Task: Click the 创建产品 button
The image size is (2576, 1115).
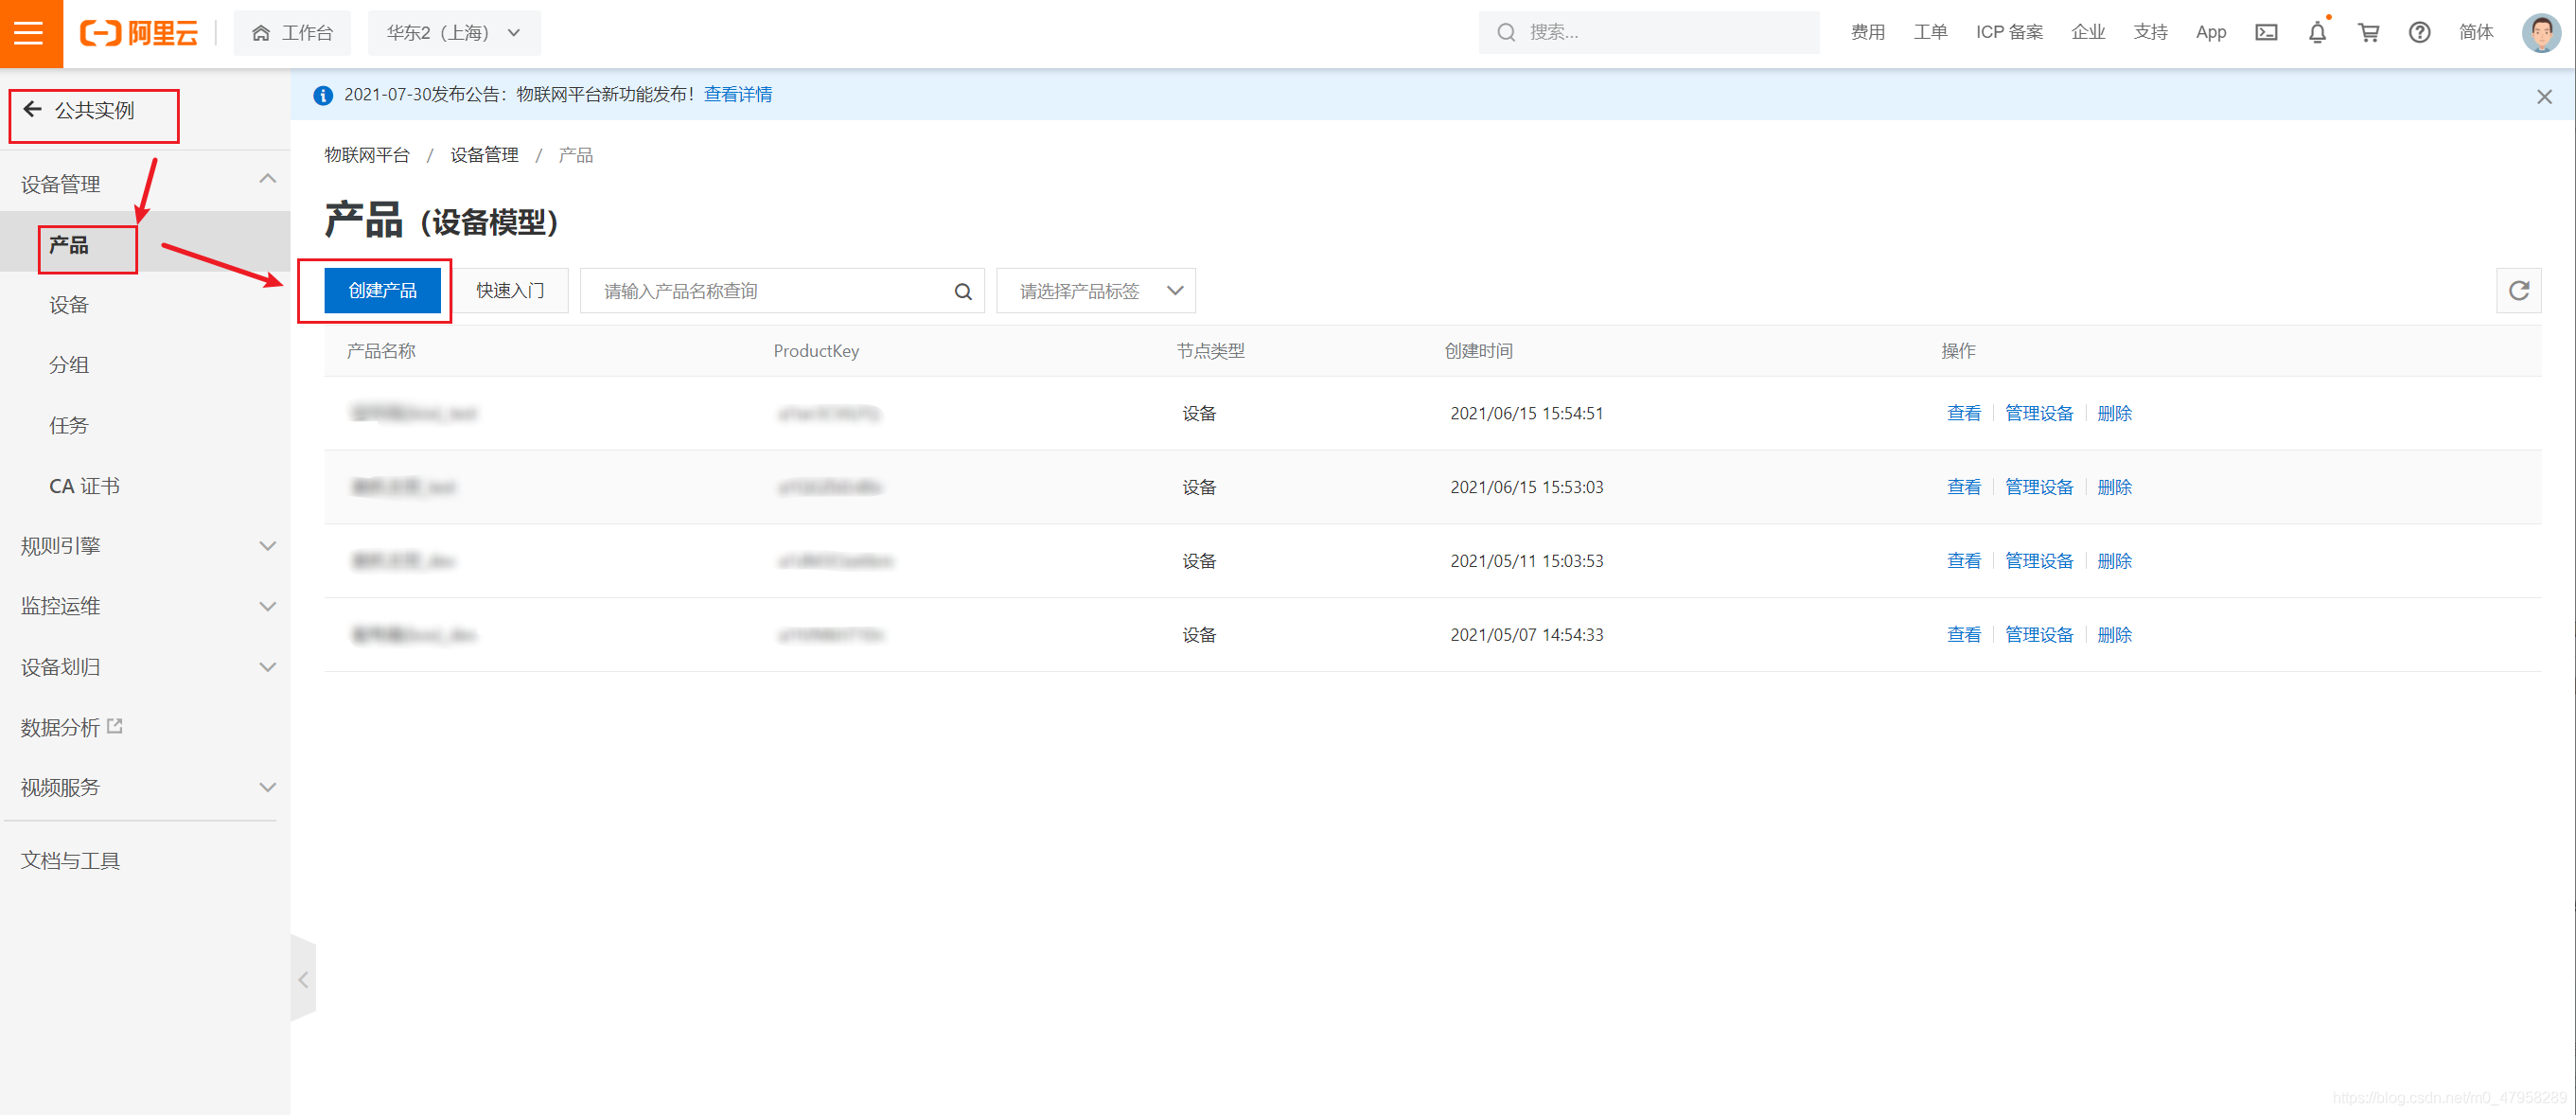Action: pos(382,290)
